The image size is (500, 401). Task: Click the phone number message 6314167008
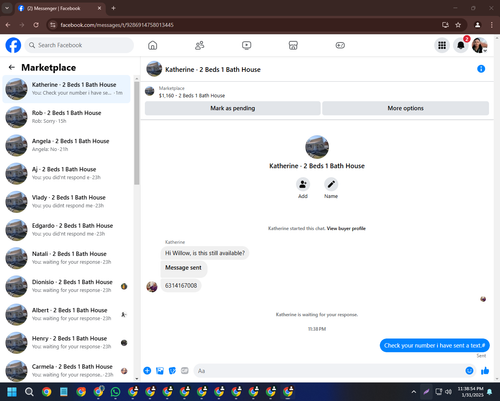(x=181, y=286)
